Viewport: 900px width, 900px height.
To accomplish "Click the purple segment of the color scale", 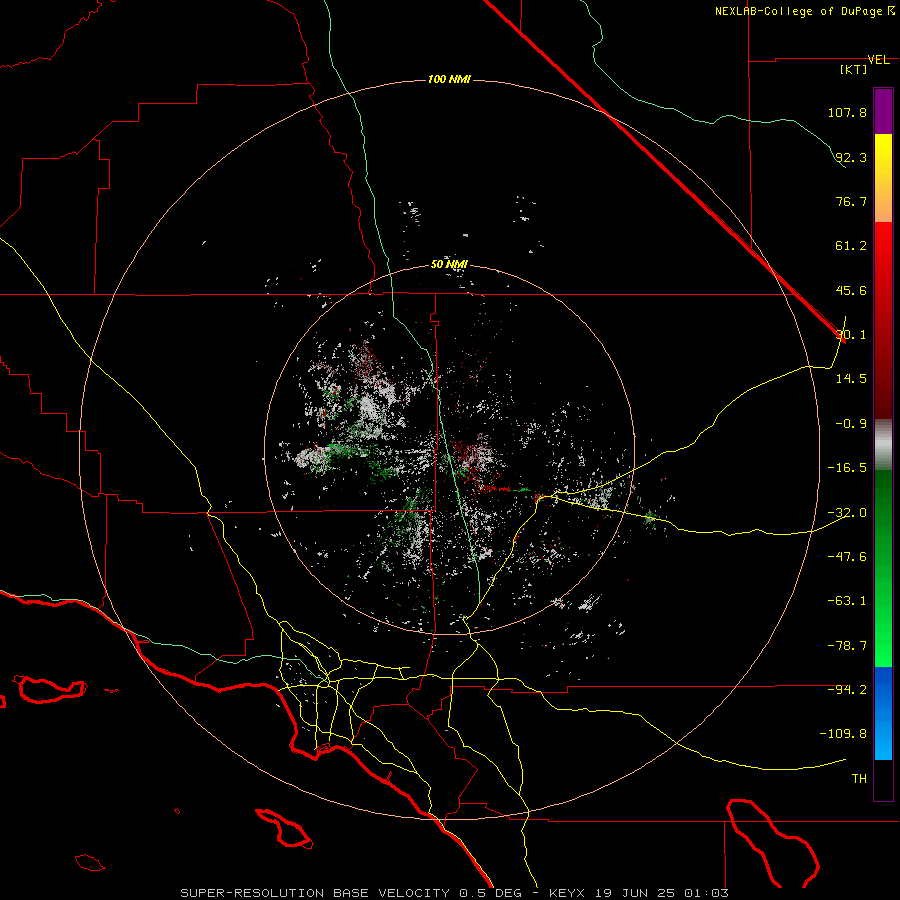I will point(883,112).
